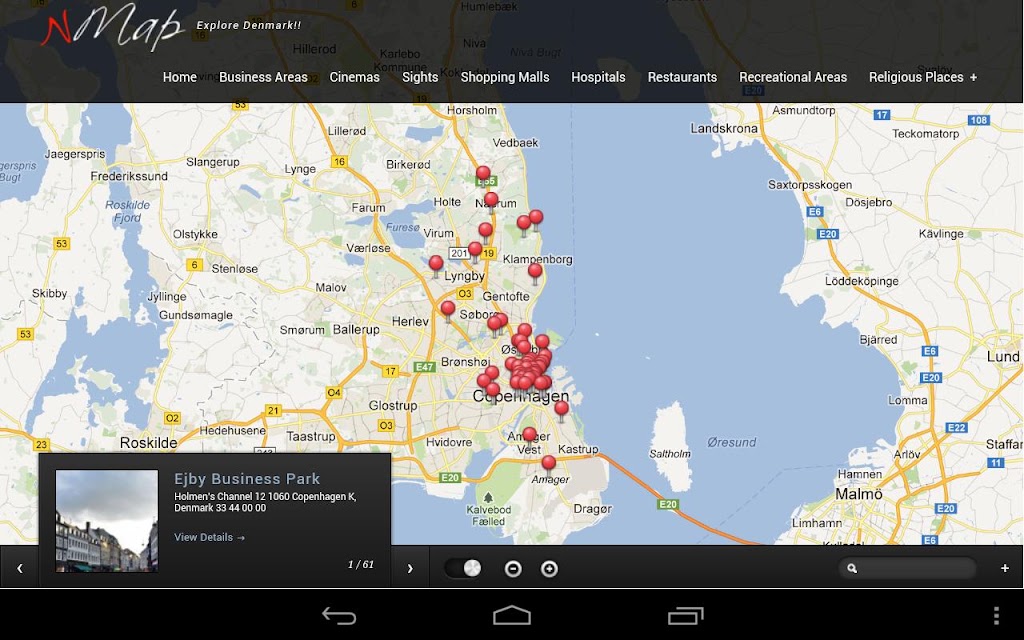Zoom in using the plus icon

point(549,569)
